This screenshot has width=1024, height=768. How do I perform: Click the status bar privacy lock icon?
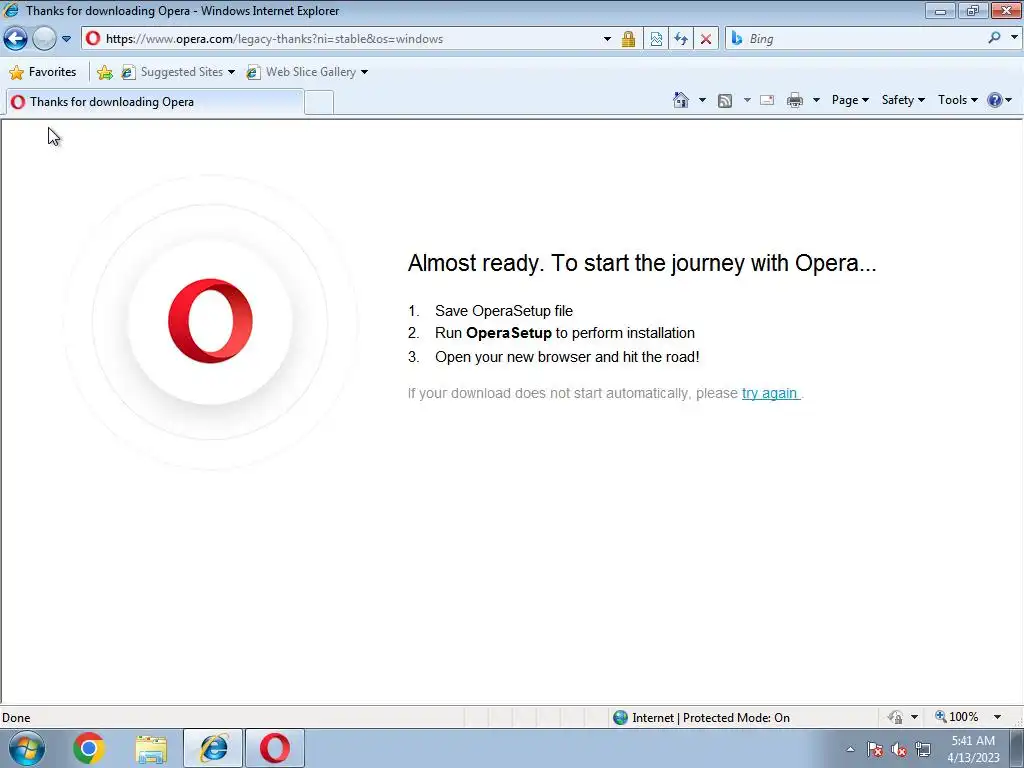895,717
